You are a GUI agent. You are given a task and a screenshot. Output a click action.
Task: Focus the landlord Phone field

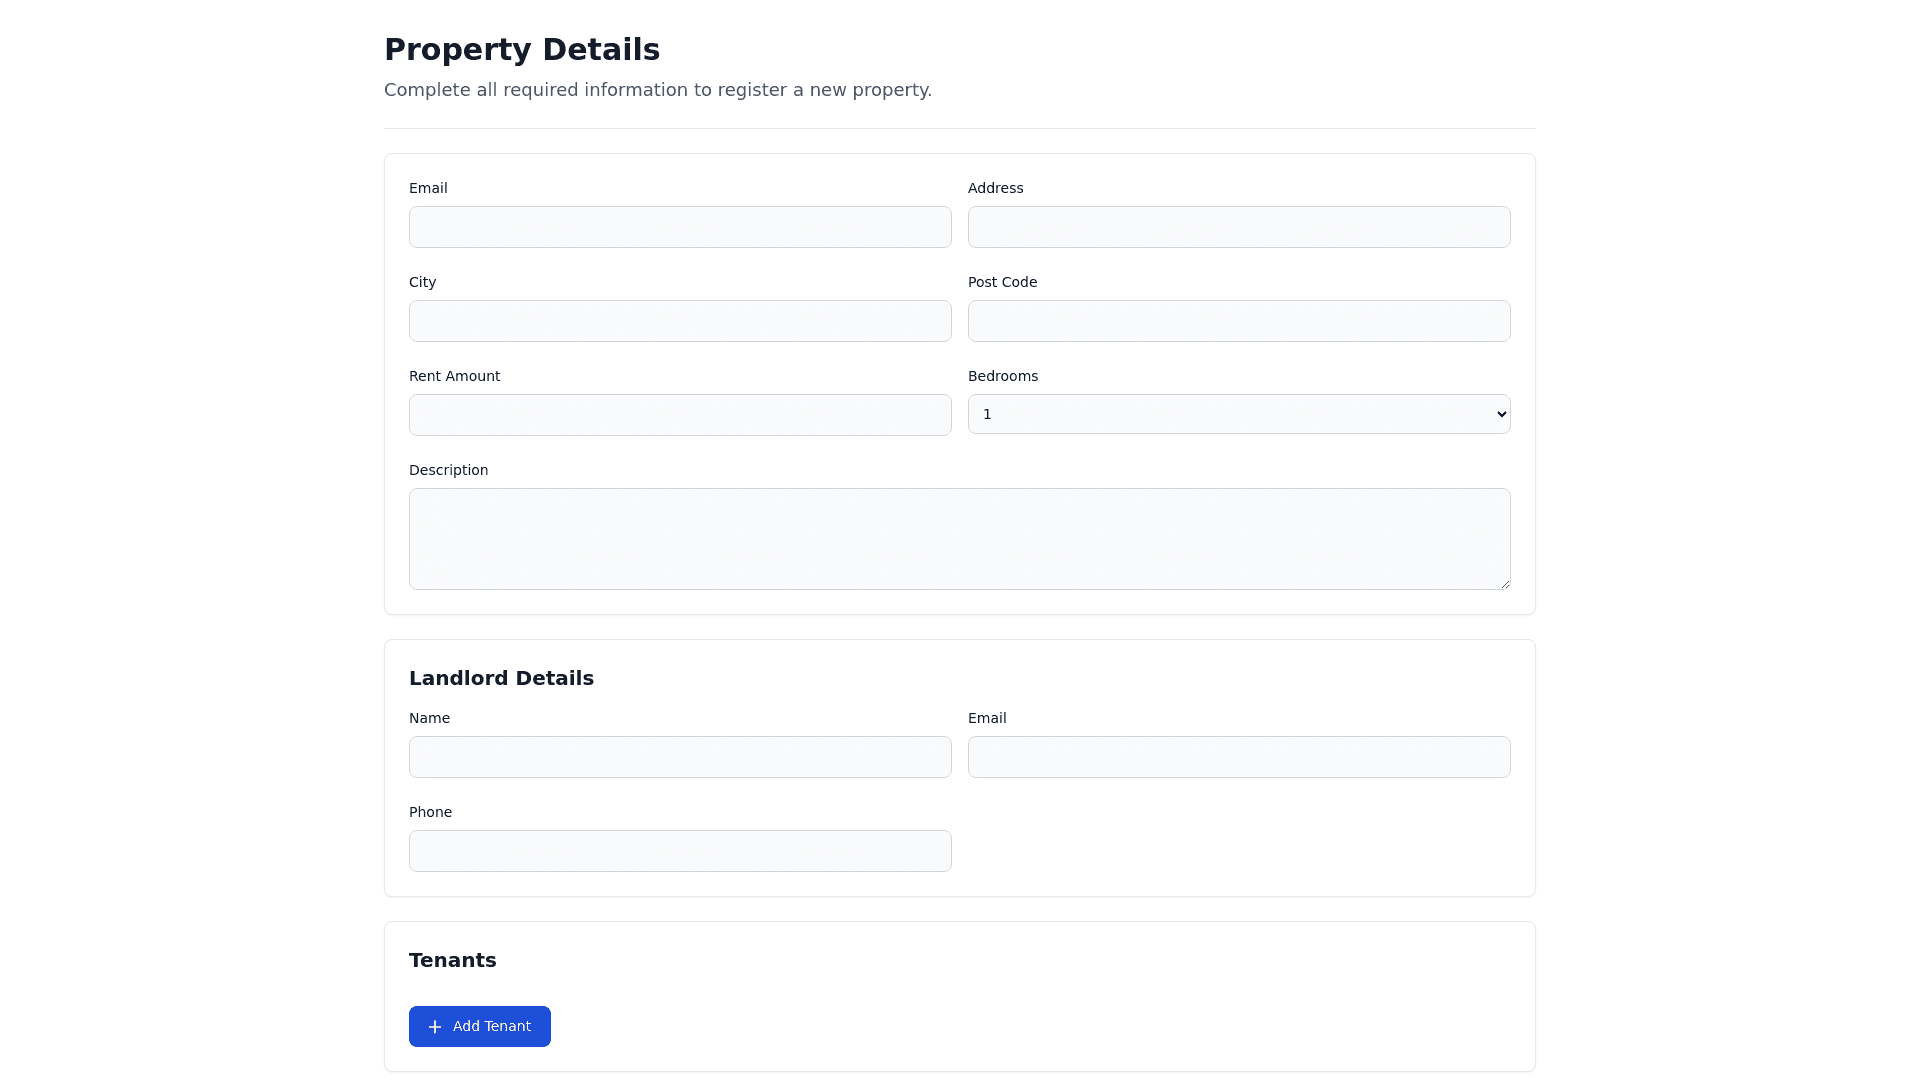[680, 851]
